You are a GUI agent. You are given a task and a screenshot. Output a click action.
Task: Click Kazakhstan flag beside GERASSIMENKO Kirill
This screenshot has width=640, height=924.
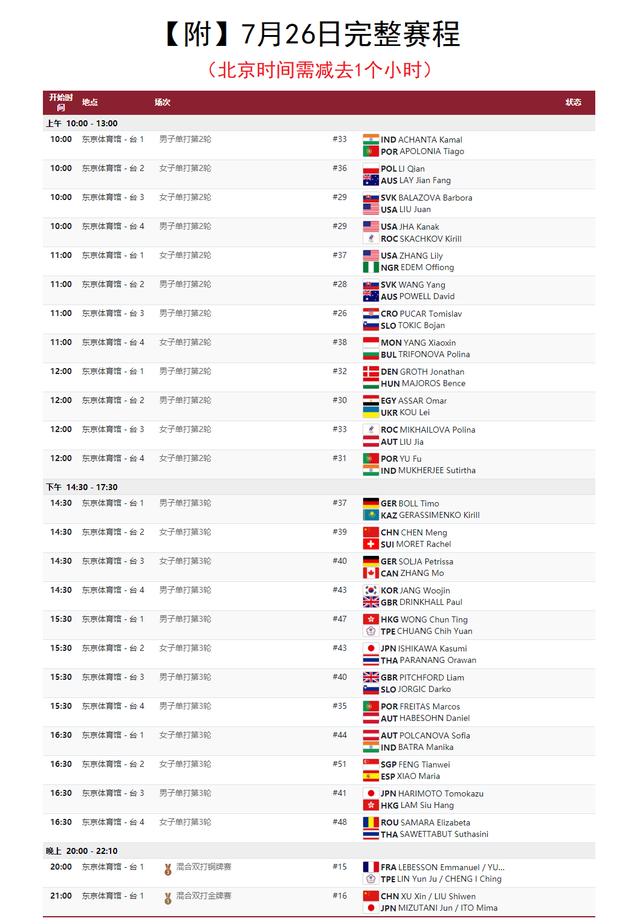[371, 516]
